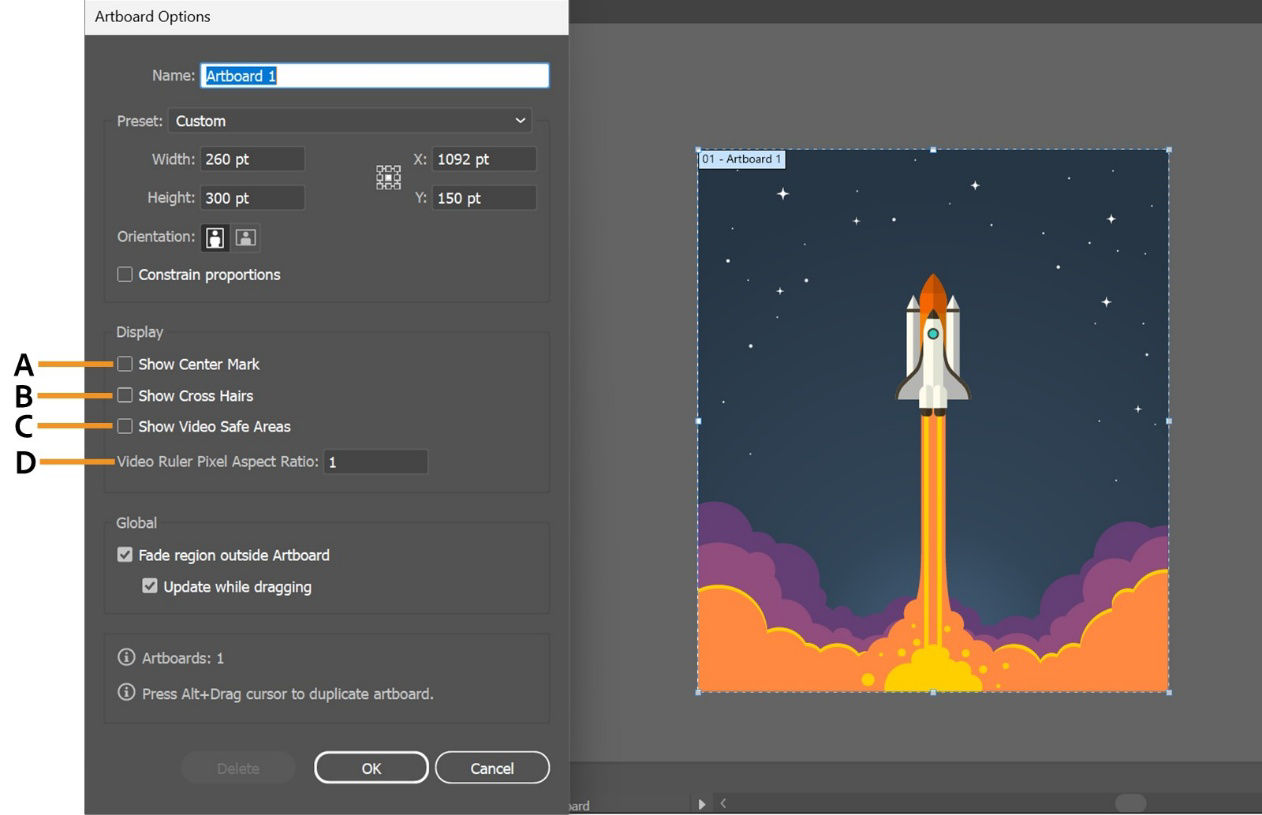This screenshot has width=1262, height=815.
Task: Click the 01 - Artboard 1 label
Action: pos(741,159)
